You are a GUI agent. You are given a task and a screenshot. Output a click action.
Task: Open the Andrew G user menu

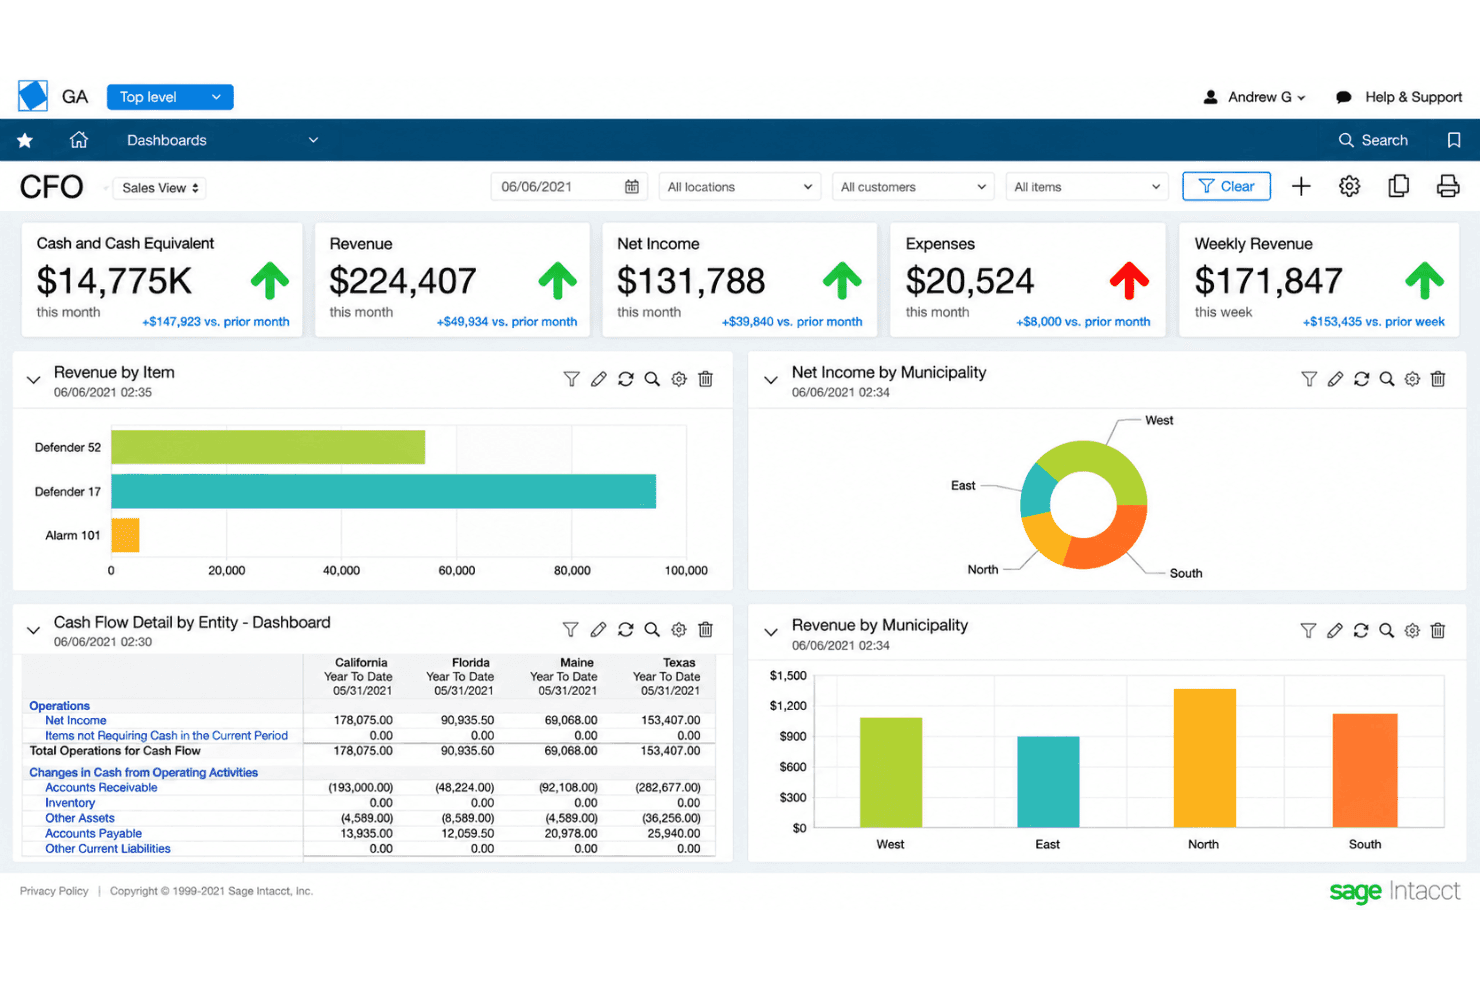(1254, 97)
